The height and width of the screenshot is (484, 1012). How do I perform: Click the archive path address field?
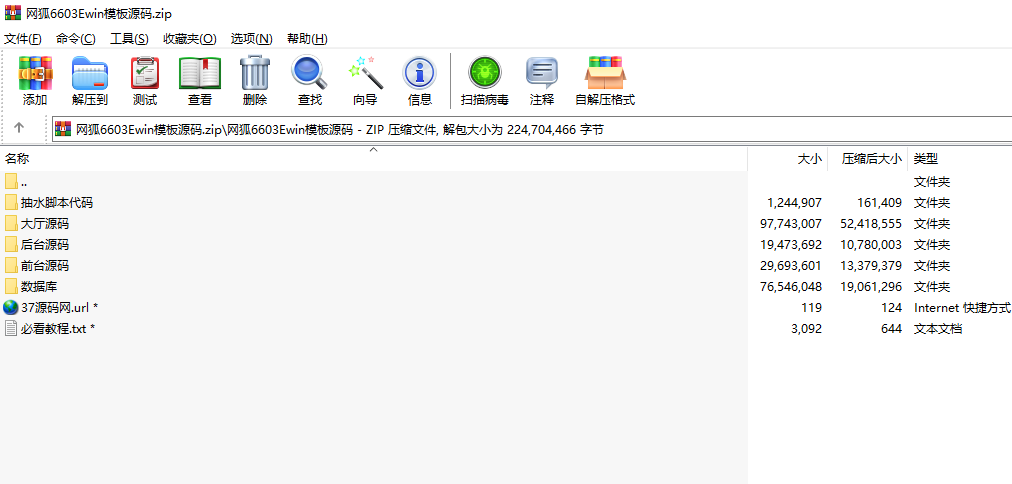(532, 130)
